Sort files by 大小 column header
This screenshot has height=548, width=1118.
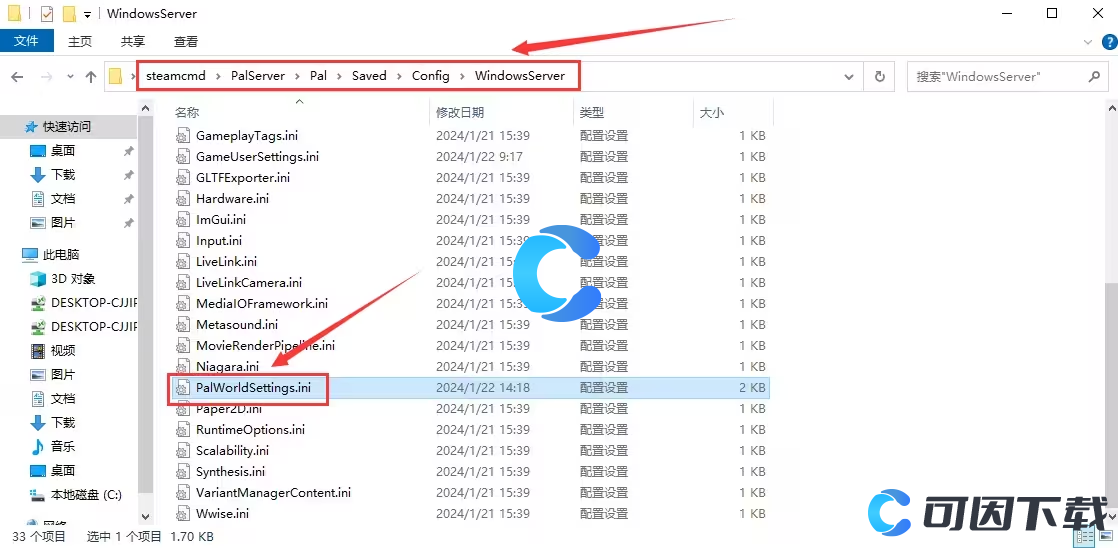711,113
